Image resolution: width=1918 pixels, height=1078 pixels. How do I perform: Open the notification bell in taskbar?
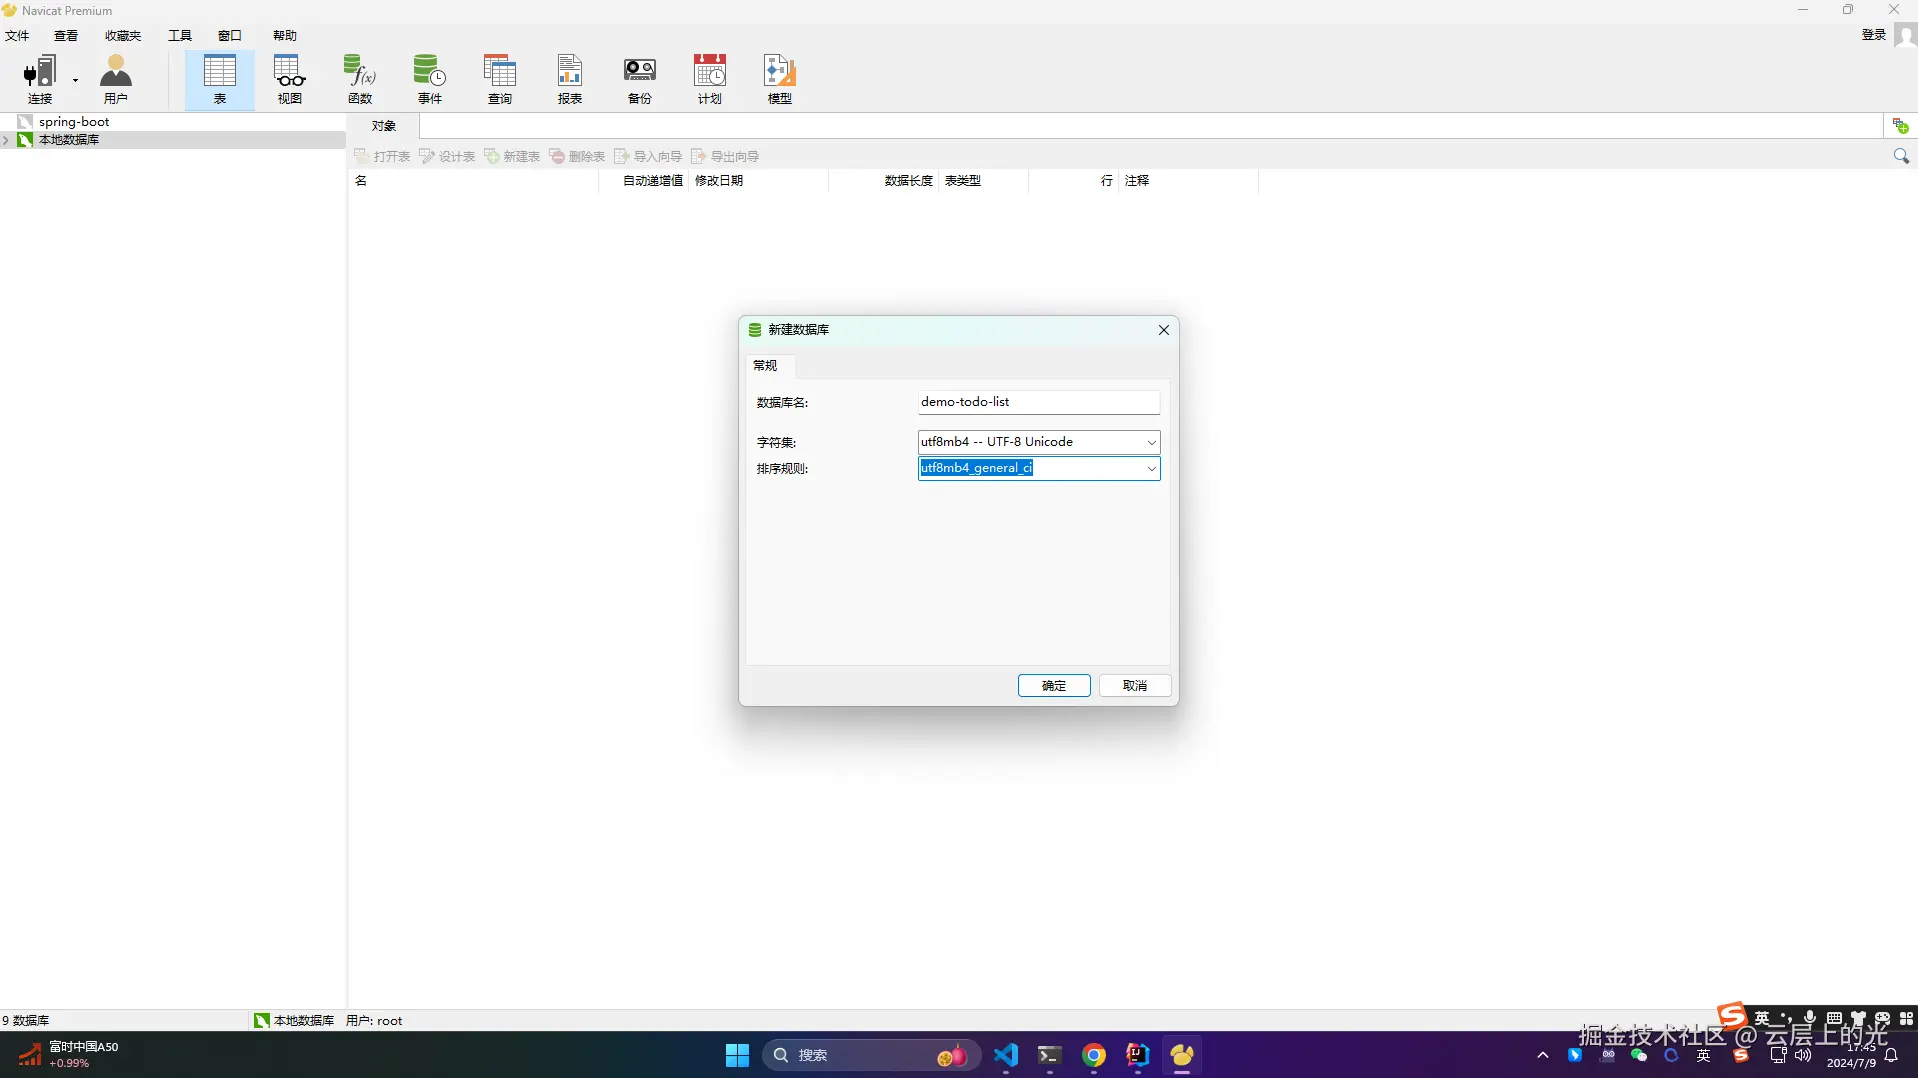(1891, 1055)
